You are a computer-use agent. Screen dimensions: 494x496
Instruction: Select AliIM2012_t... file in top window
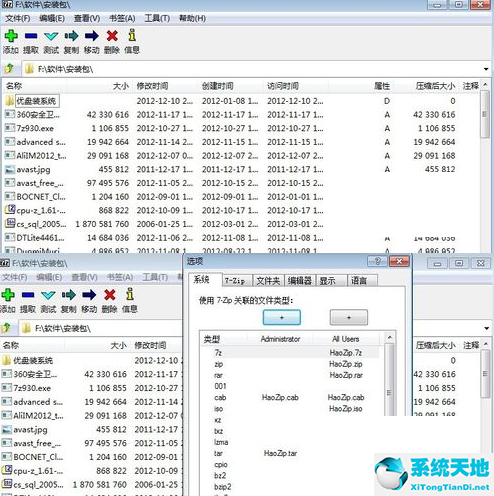[x=41, y=155]
